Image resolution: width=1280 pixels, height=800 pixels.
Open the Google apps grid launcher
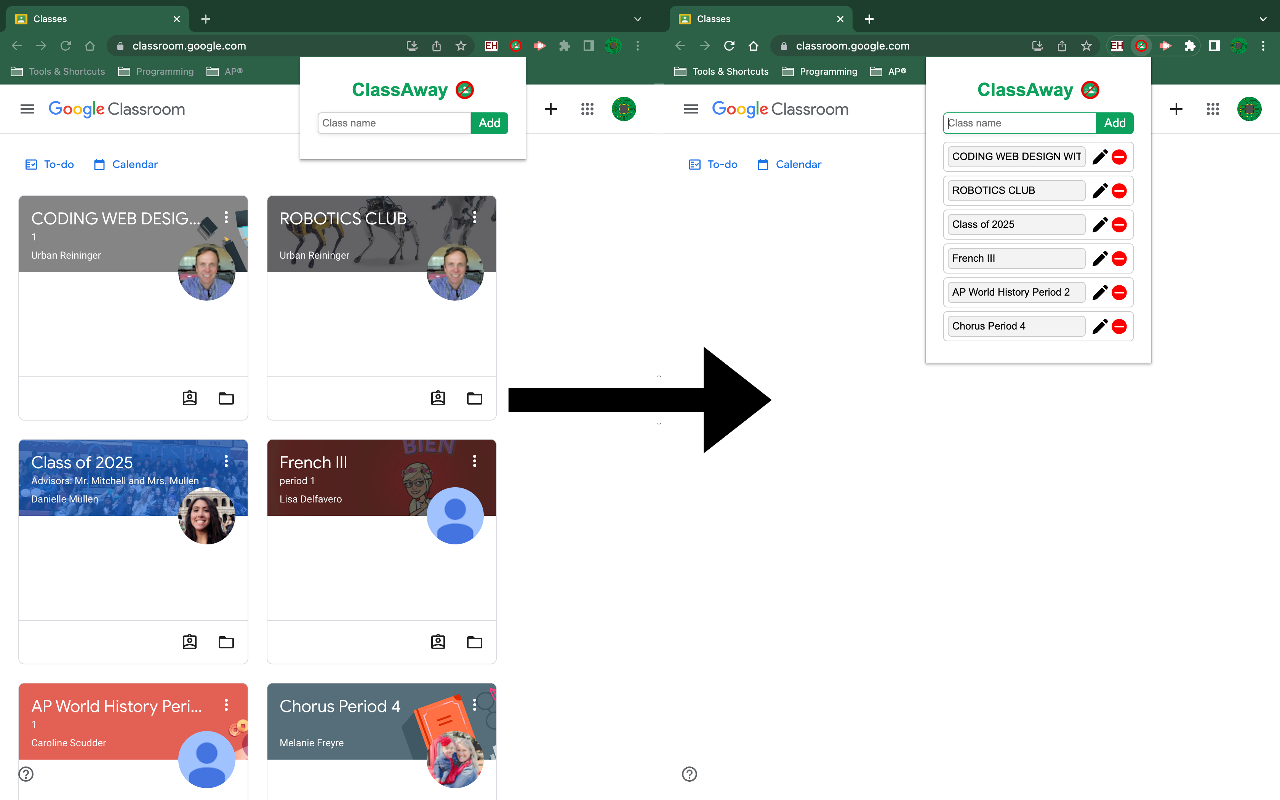tap(587, 109)
